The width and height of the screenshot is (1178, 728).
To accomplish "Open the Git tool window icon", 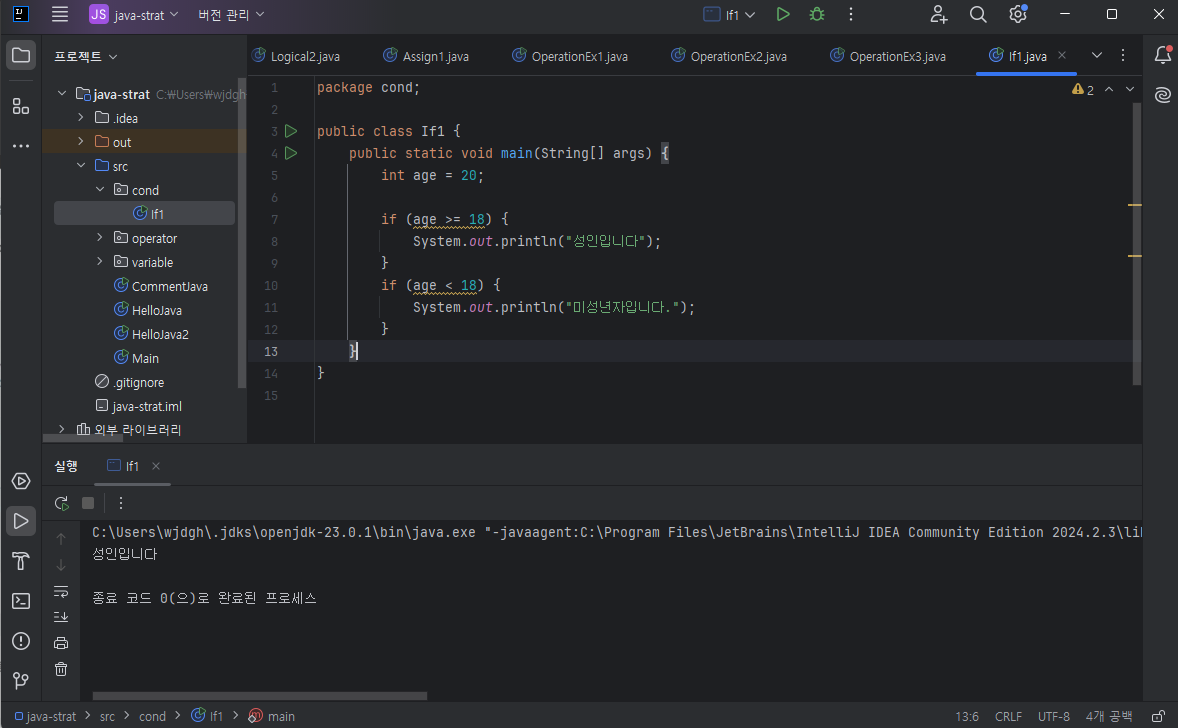I will [20, 681].
